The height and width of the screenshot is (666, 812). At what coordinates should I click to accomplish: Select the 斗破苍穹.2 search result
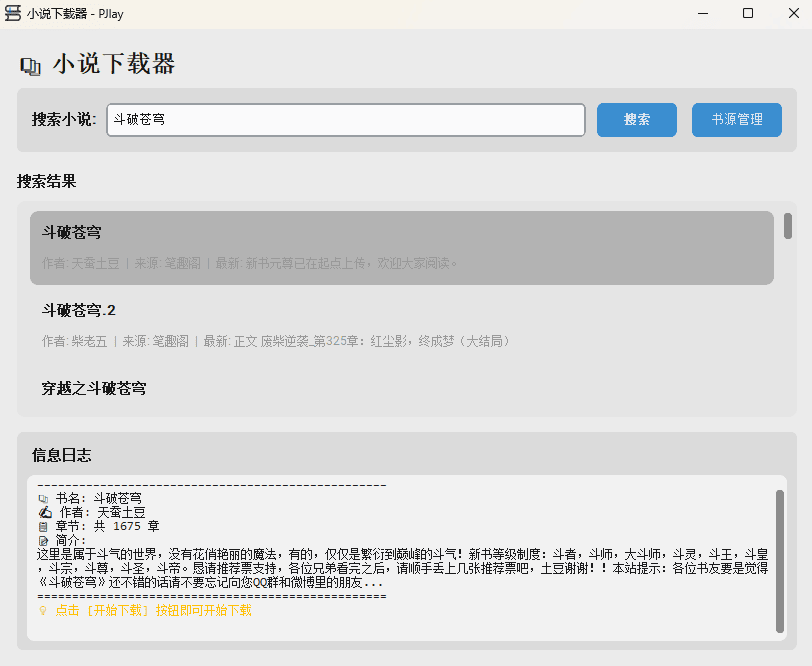[x=402, y=325]
